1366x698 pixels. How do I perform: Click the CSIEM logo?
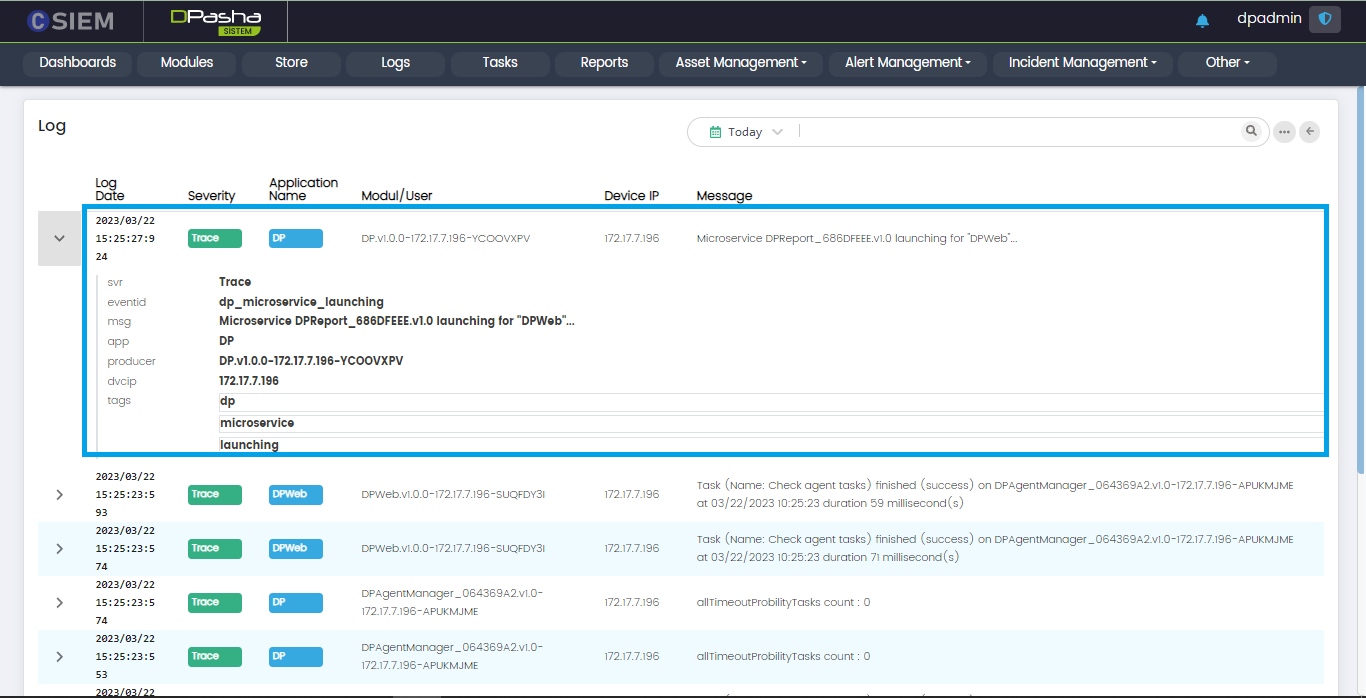[x=71, y=21]
